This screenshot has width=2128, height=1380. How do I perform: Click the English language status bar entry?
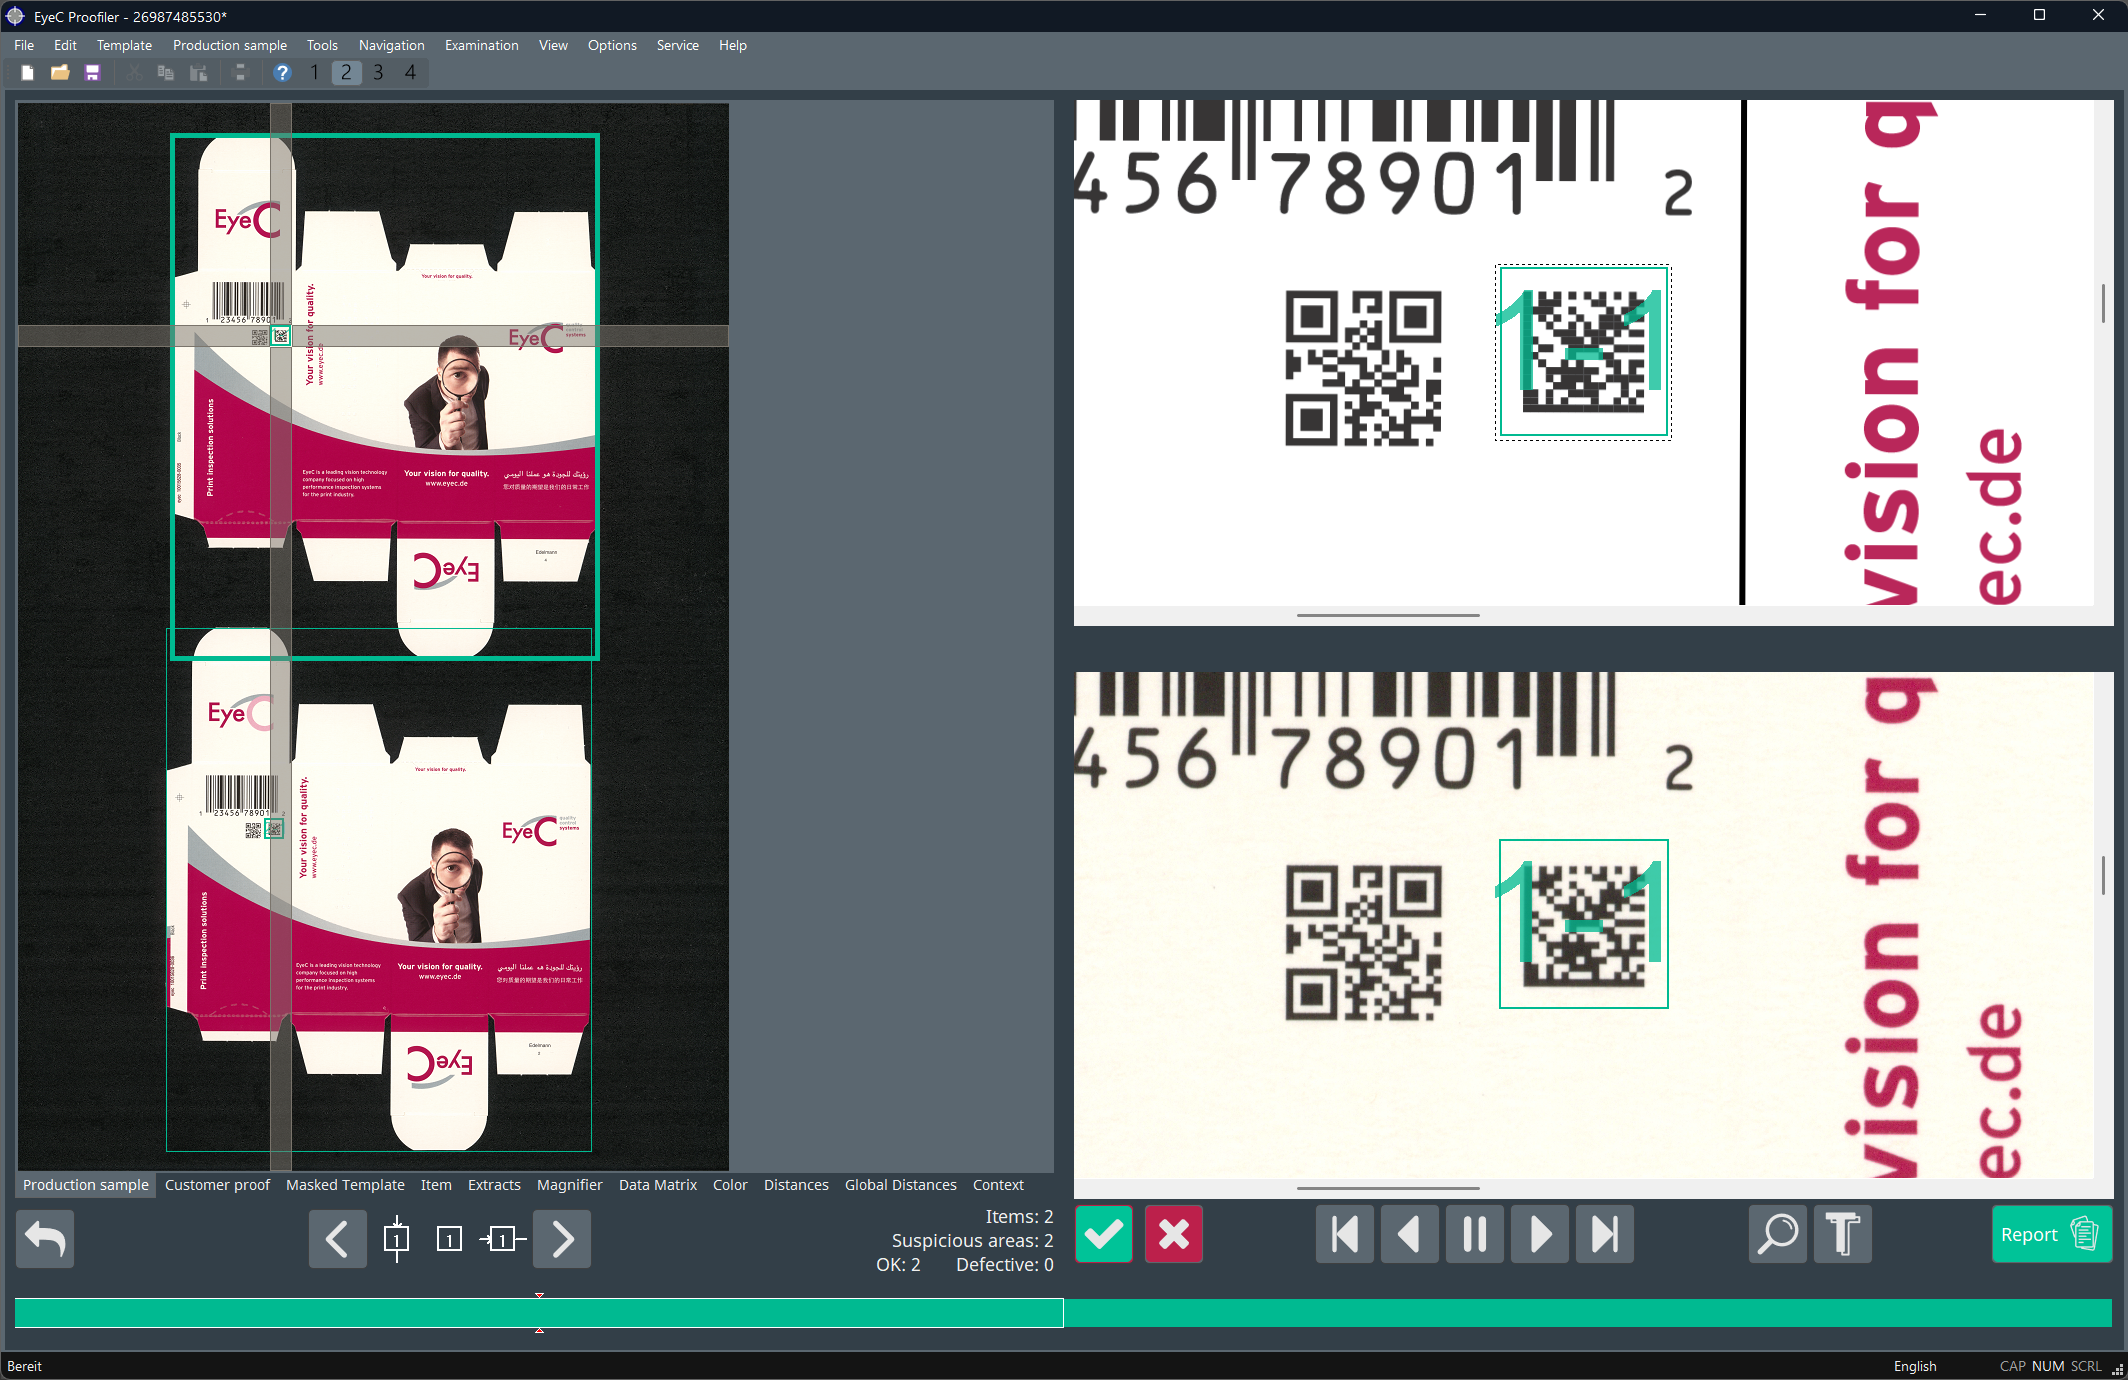pos(1914,1366)
